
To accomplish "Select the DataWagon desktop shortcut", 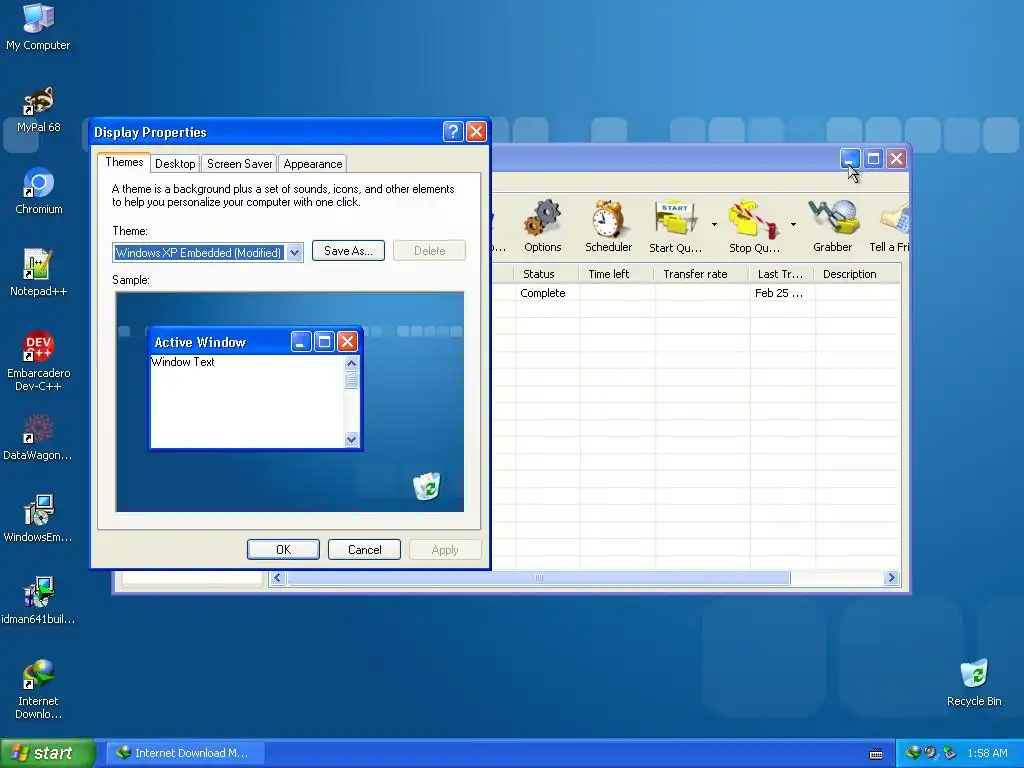I will [x=38, y=438].
